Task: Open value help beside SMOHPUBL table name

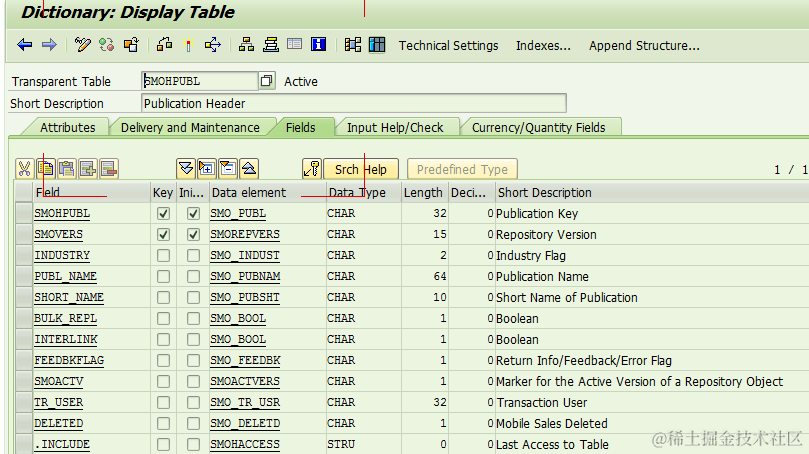Action: (x=267, y=81)
